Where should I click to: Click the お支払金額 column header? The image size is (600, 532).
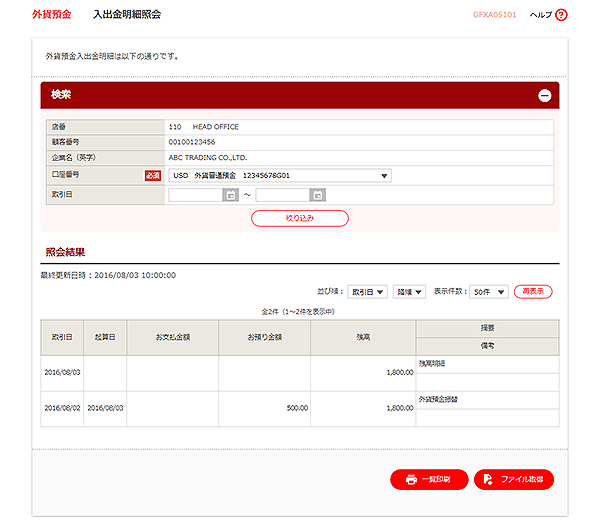pyautogui.click(x=173, y=337)
